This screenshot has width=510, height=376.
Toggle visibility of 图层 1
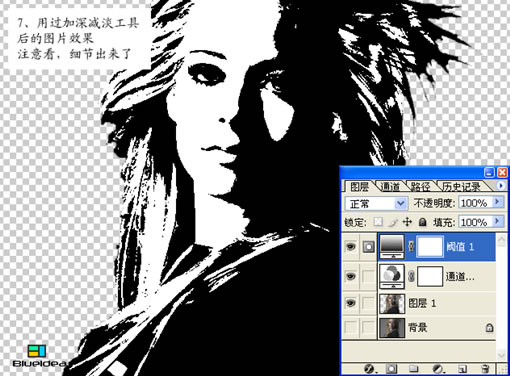tap(350, 303)
